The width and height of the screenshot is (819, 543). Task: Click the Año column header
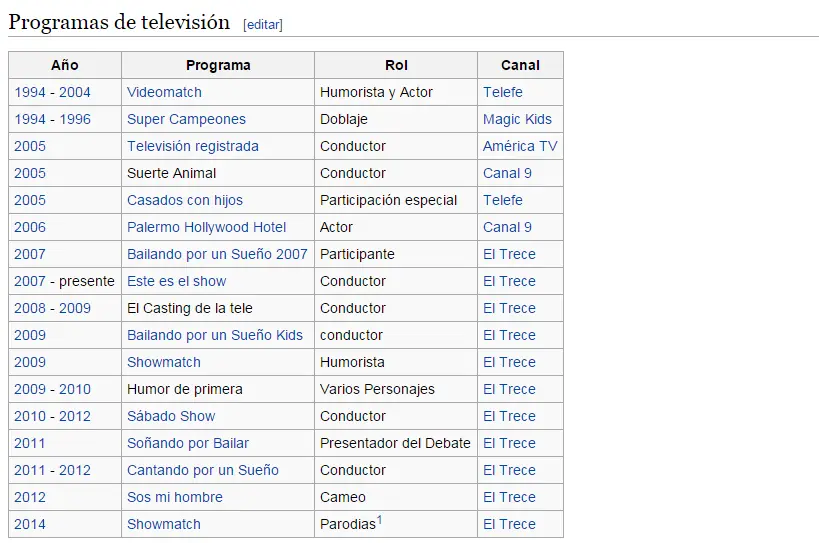[65, 65]
